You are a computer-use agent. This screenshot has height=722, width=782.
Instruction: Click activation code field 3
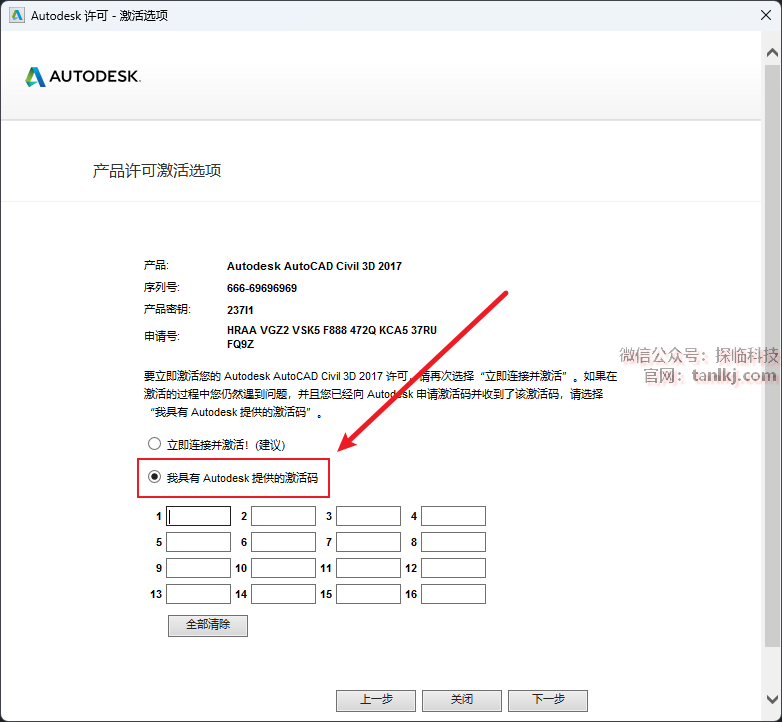coord(369,516)
